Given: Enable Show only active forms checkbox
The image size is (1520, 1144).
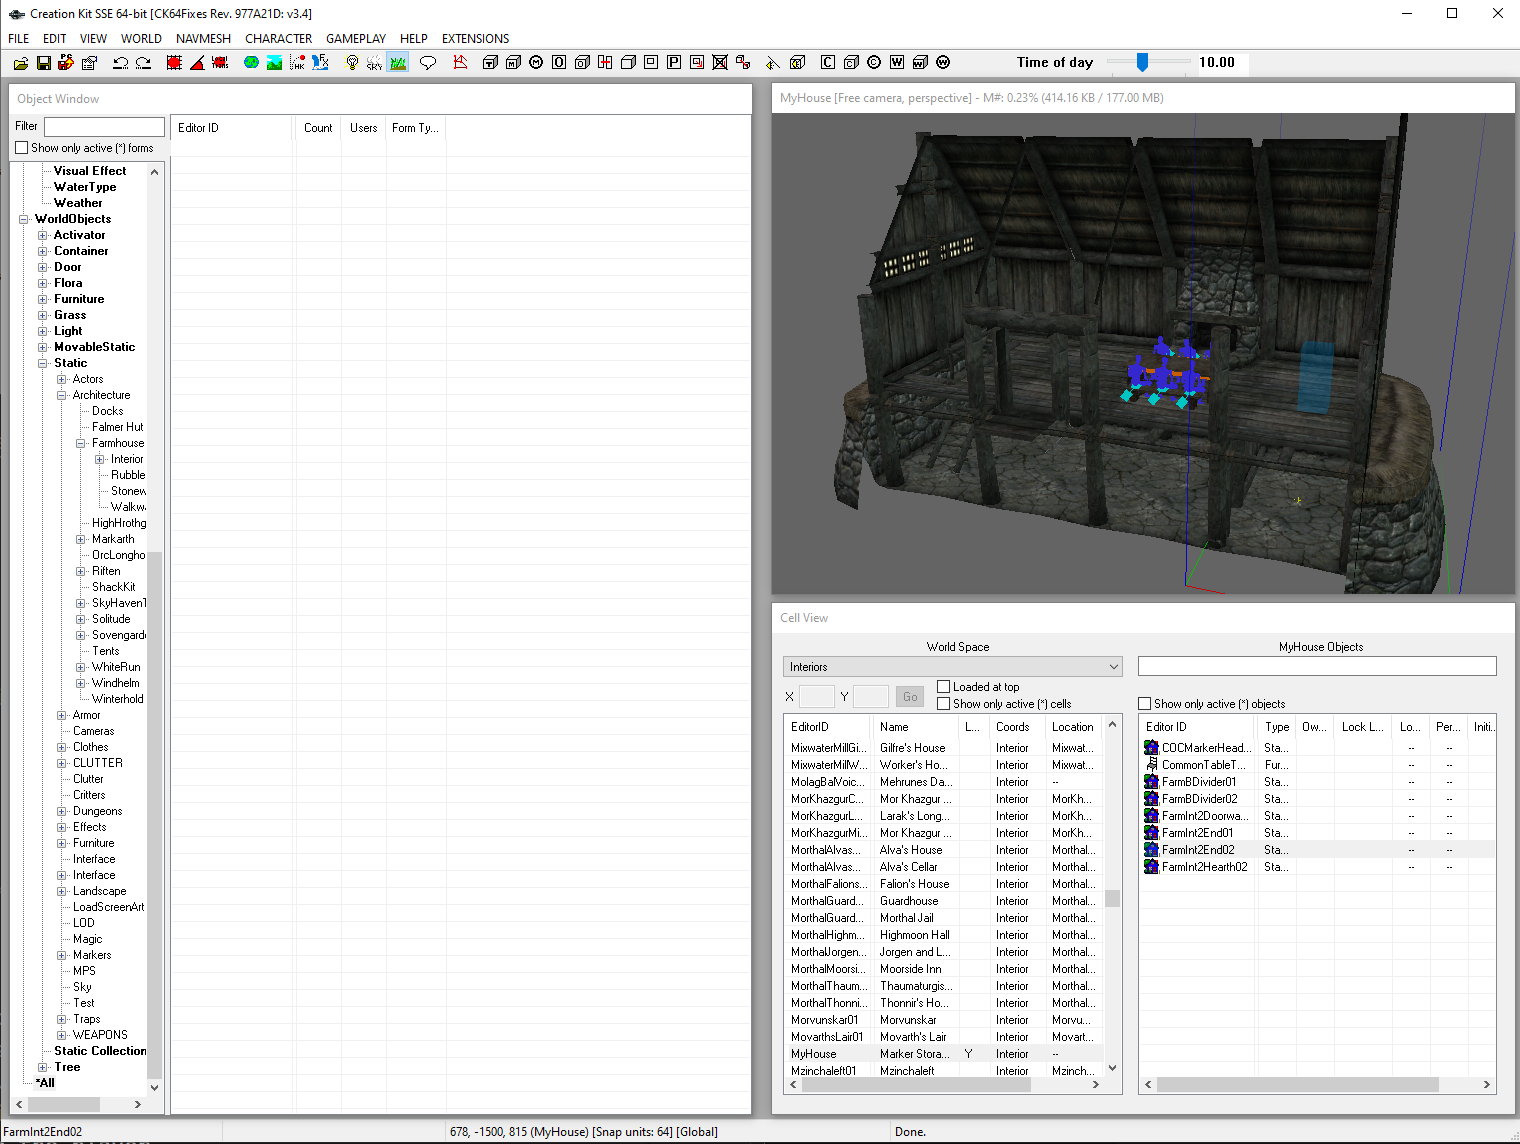Looking at the screenshot, I should pos(22,148).
